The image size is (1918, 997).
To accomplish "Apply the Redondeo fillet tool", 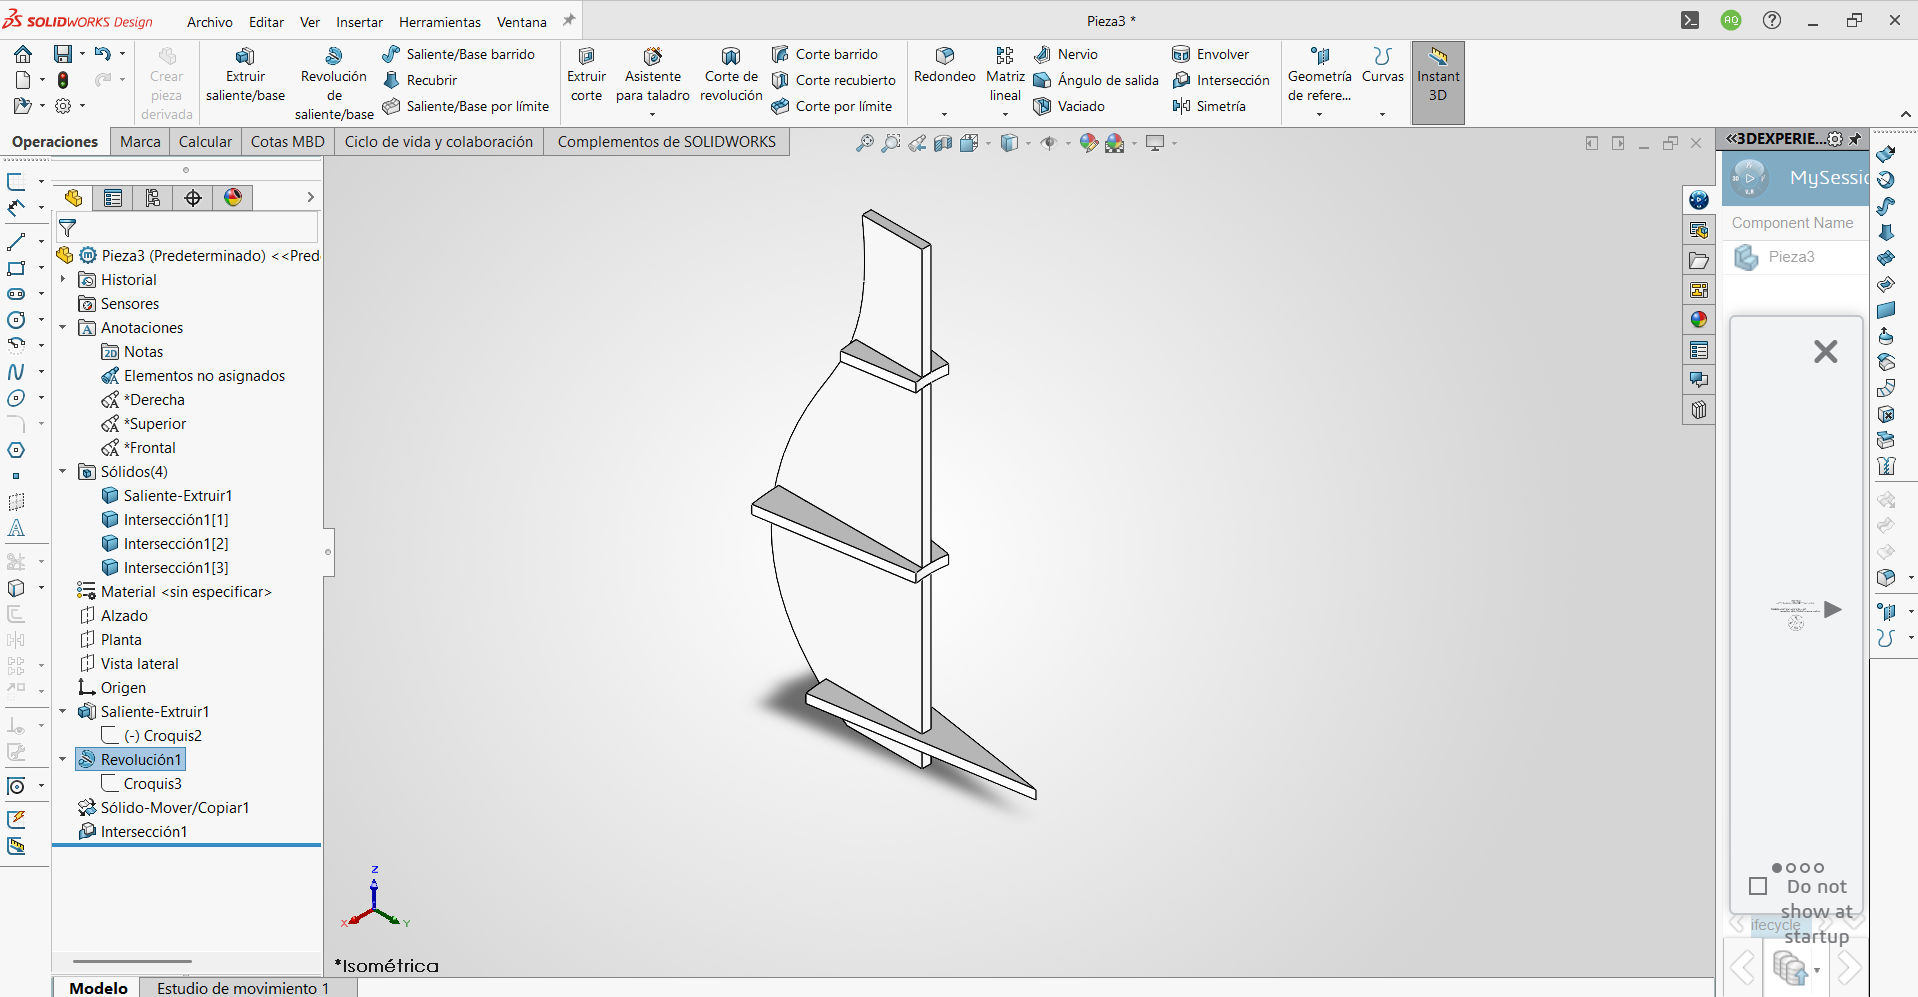I will (944, 66).
